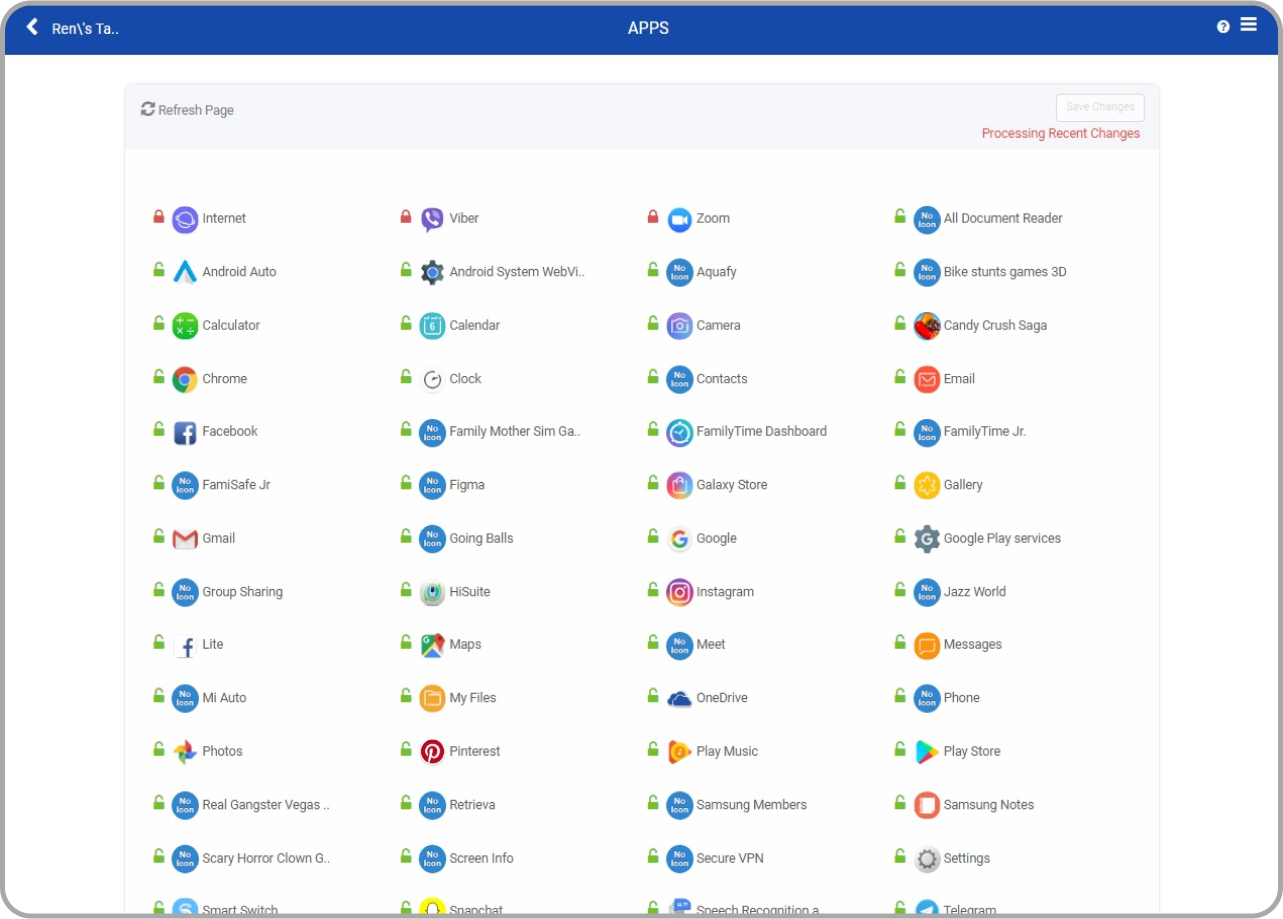The height and width of the screenshot is (919, 1283).
Task: Click the Facebook app icon
Action: coord(185,432)
